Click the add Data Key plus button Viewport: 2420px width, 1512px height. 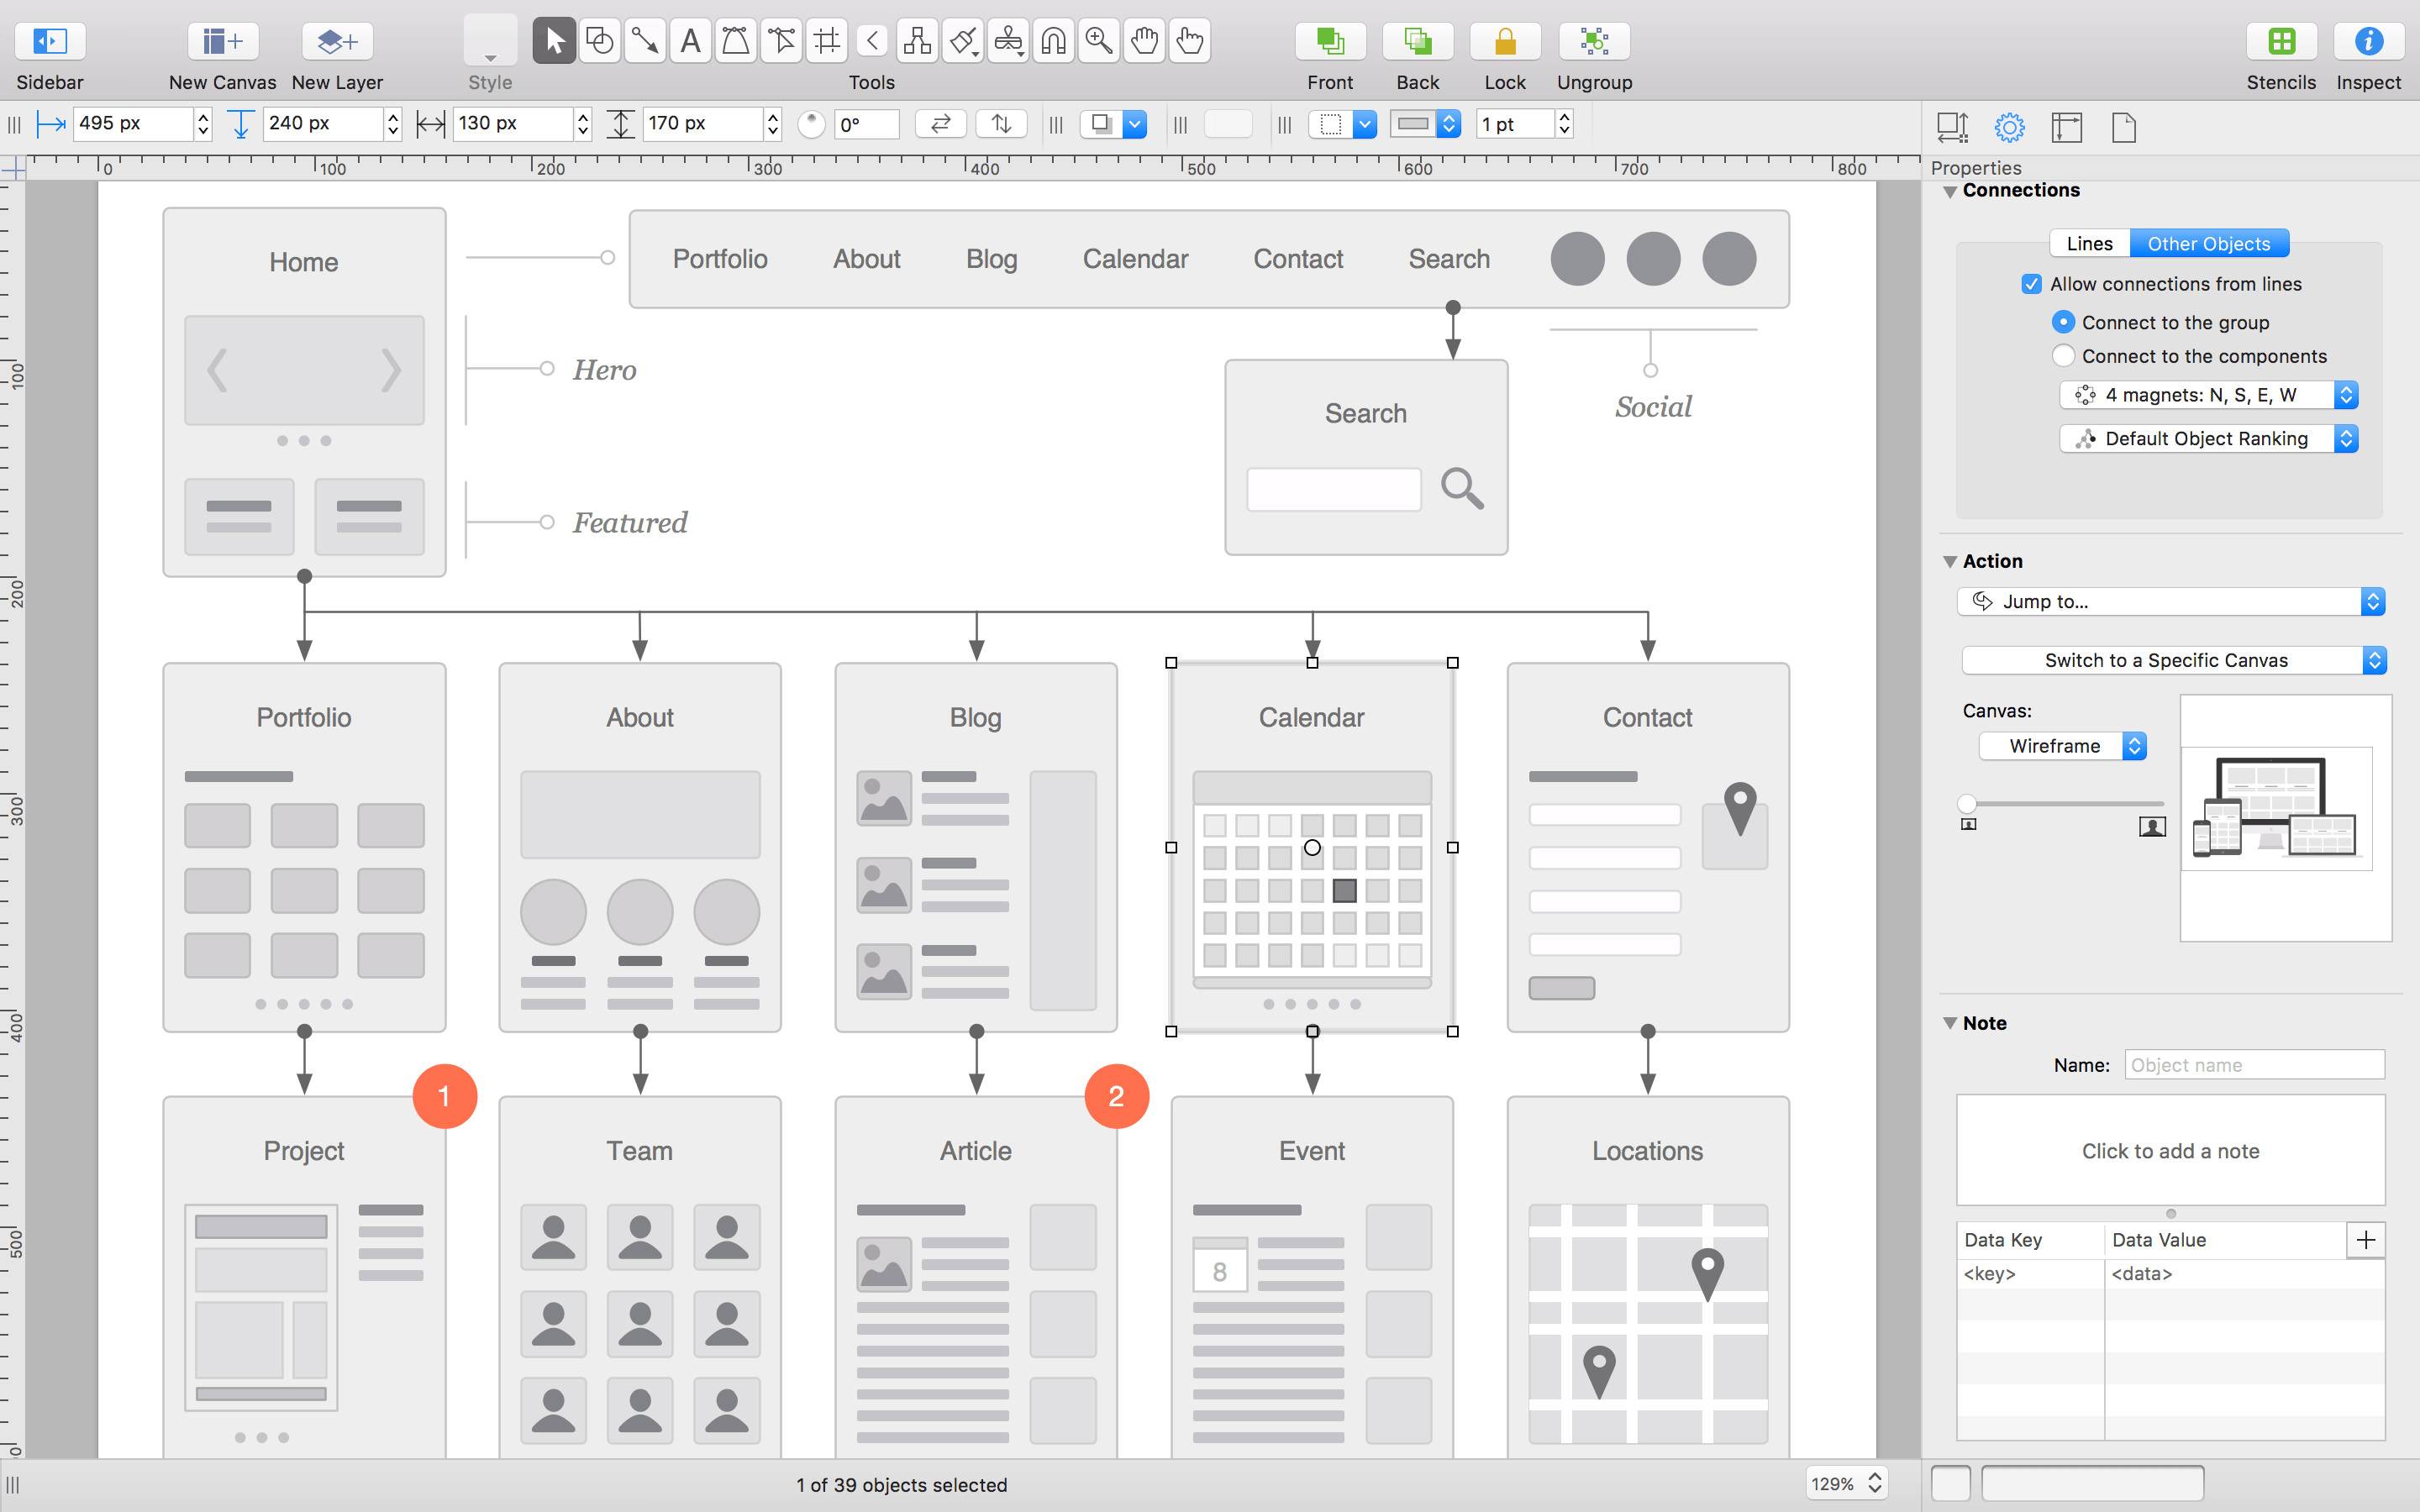[2366, 1238]
